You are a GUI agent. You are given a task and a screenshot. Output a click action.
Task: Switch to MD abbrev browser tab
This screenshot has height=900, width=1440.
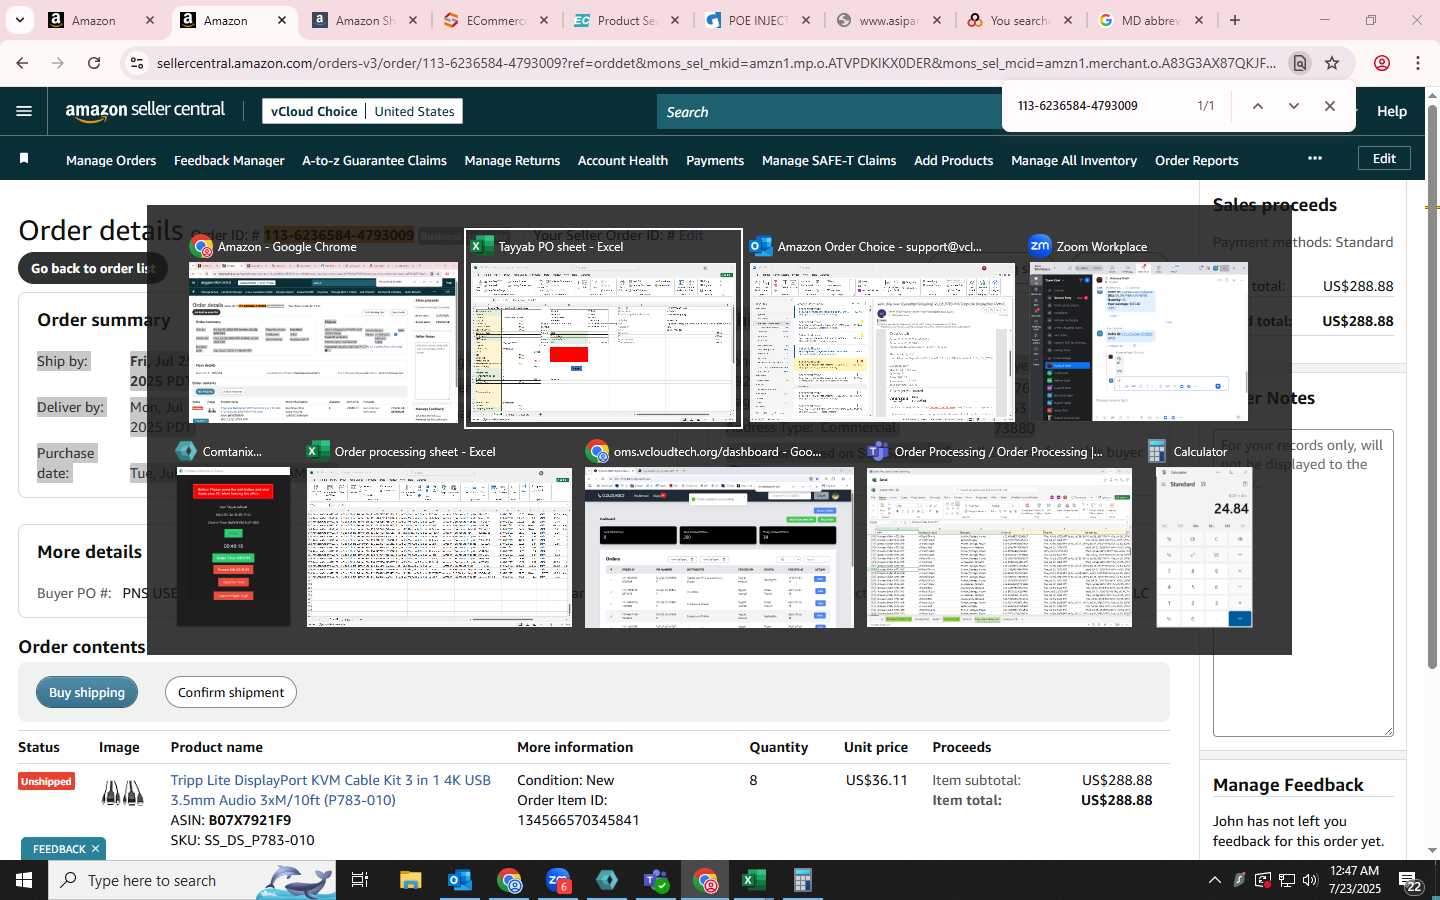(1150, 20)
